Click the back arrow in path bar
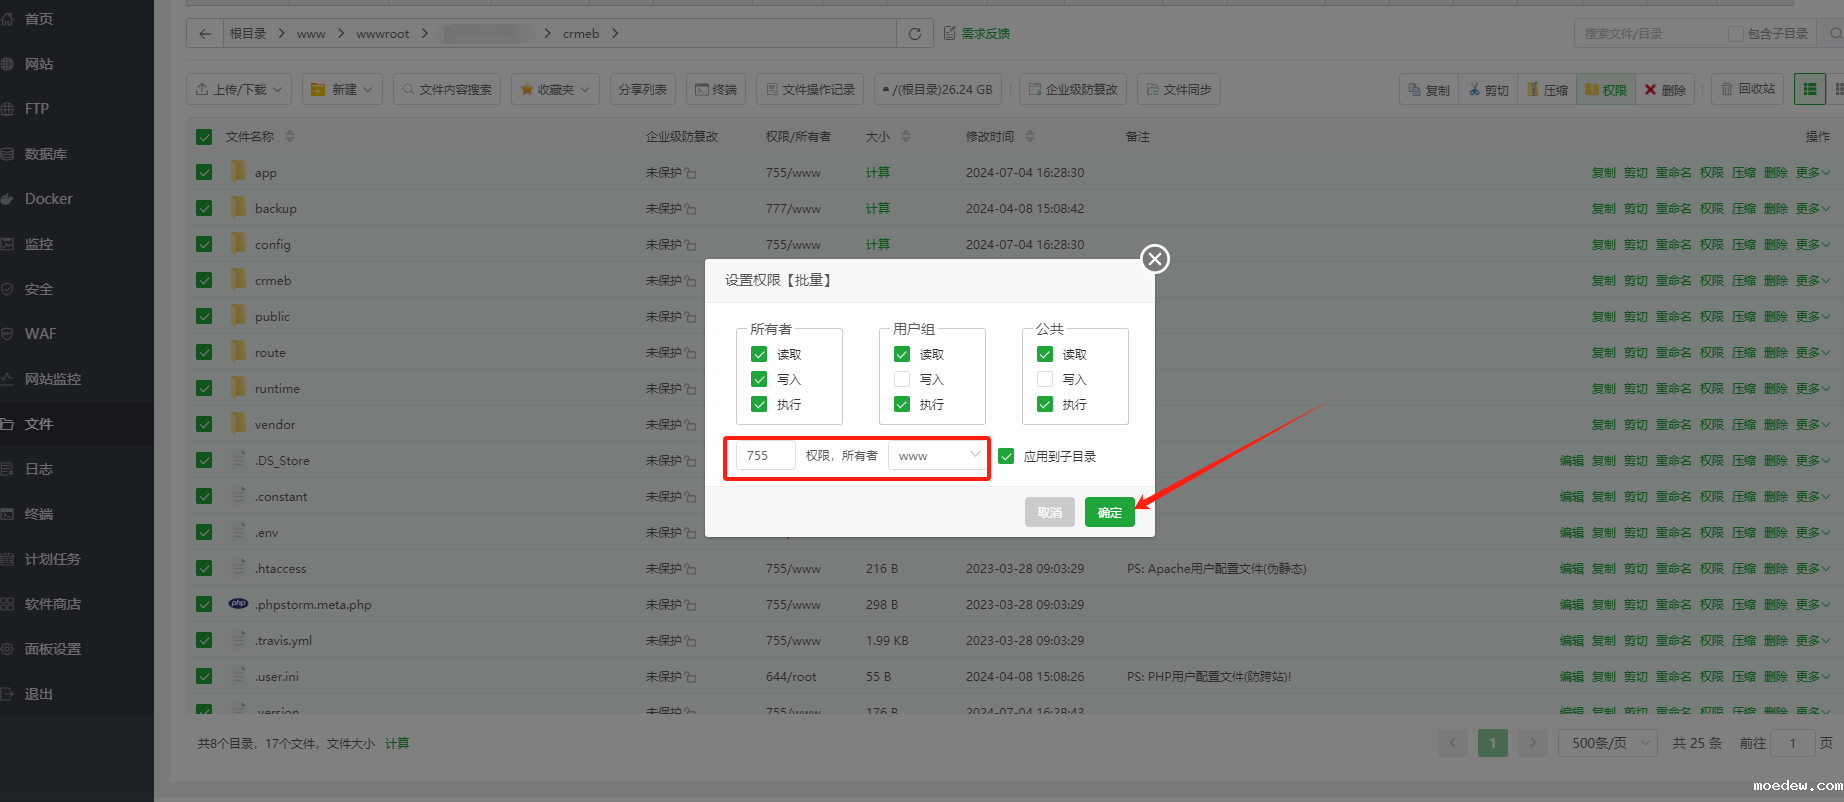 click(x=204, y=34)
